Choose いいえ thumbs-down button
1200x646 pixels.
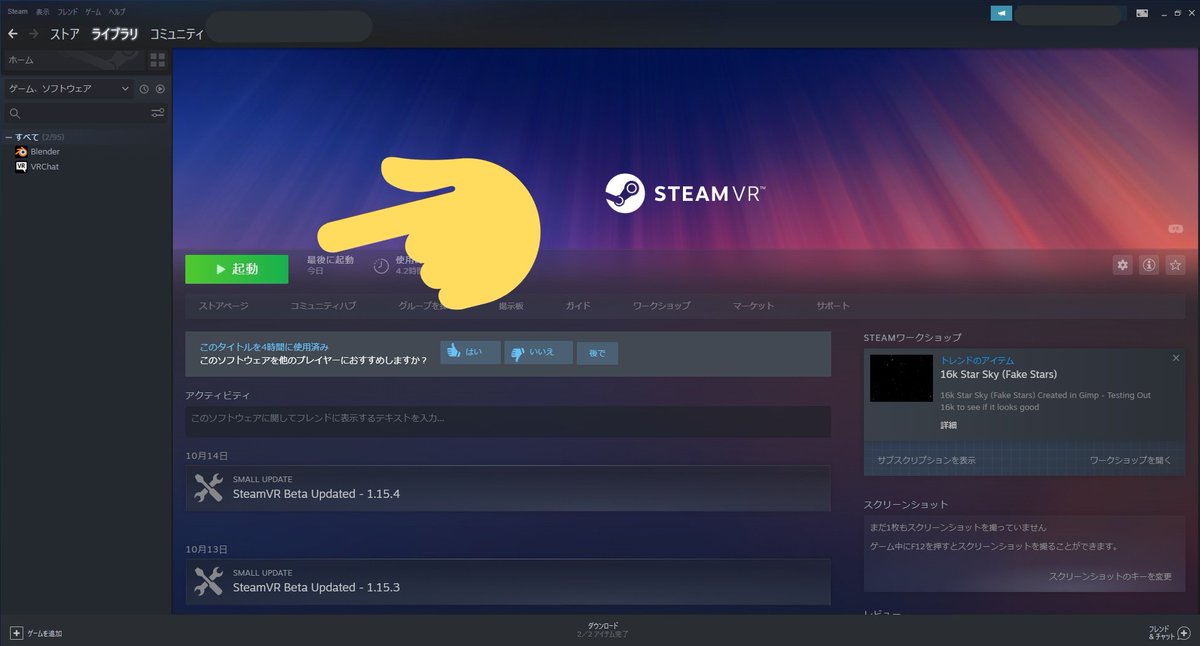click(539, 352)
